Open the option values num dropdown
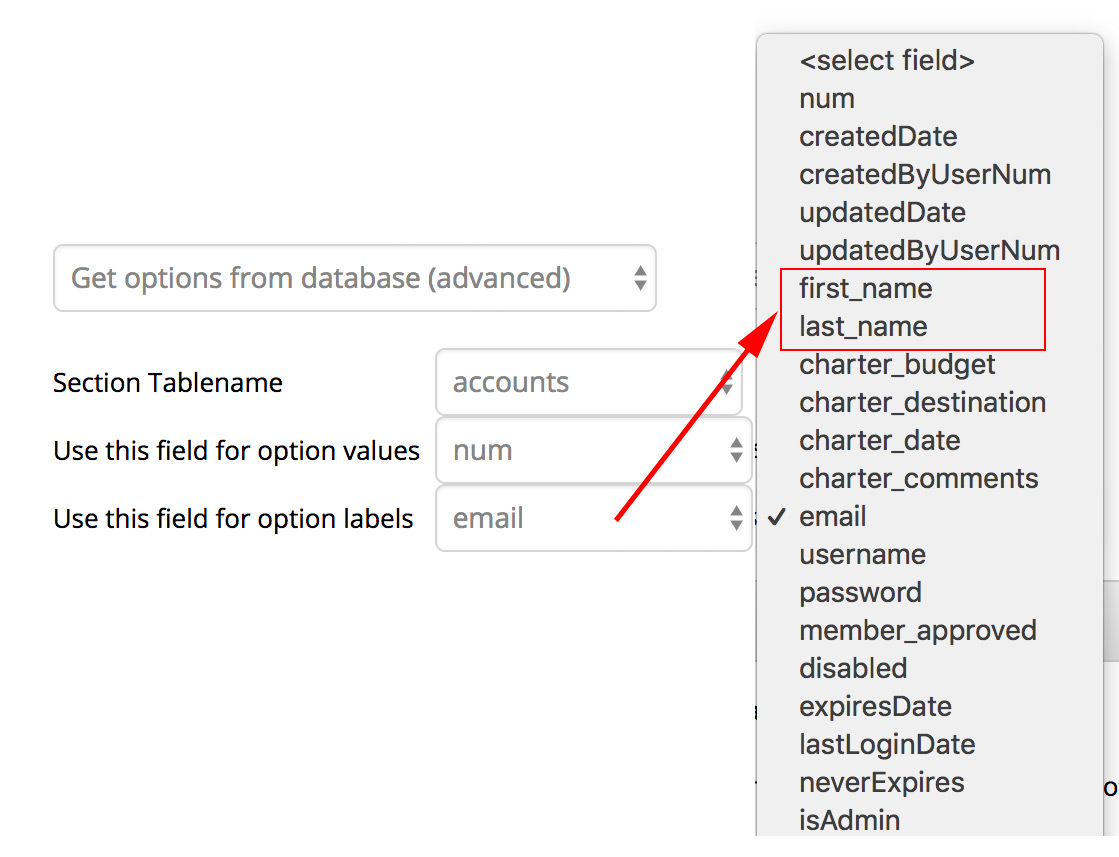This screenshot has height=857, width=1119. [593, 450]
